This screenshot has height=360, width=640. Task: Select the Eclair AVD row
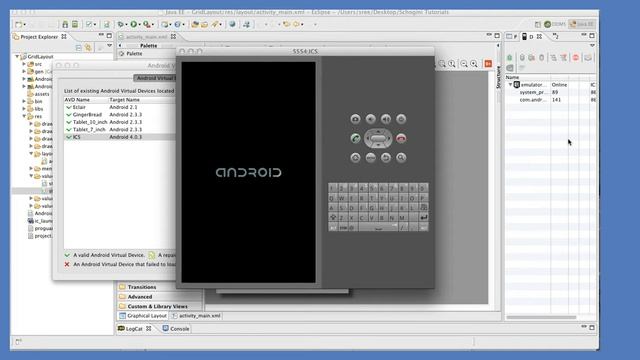coord(120,107)
